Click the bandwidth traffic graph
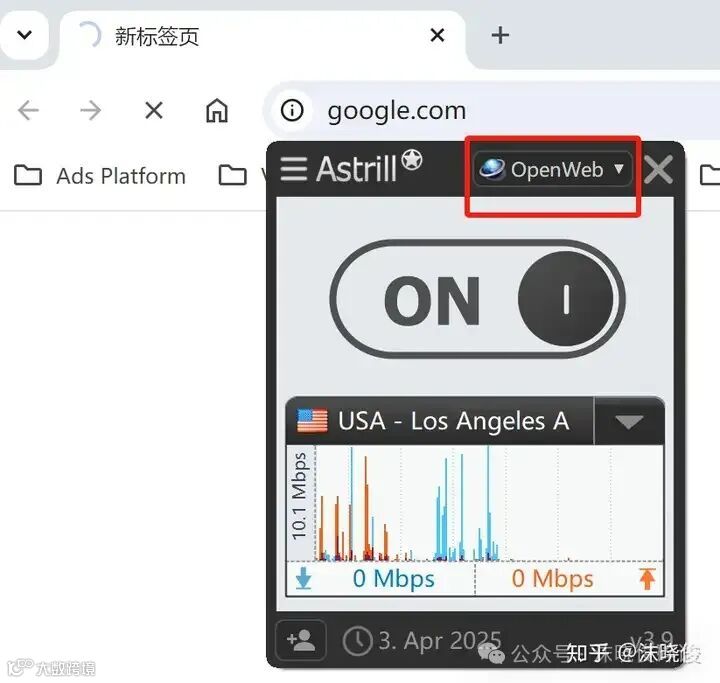The height and width of the screenshot is (683, 720). [489, 503]
